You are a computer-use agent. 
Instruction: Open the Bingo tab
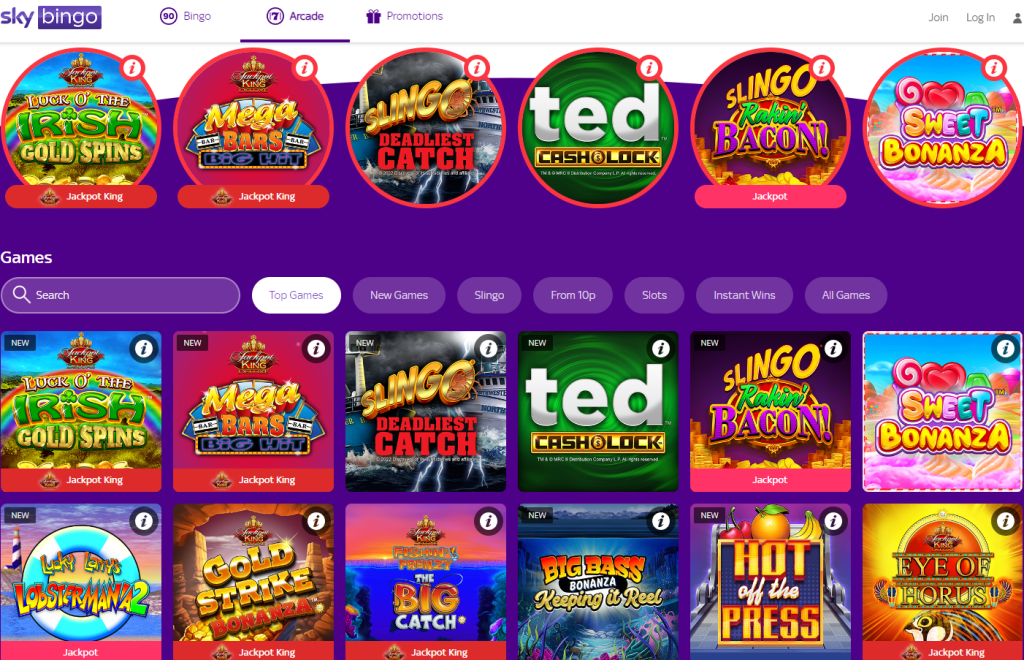point(186,16)
